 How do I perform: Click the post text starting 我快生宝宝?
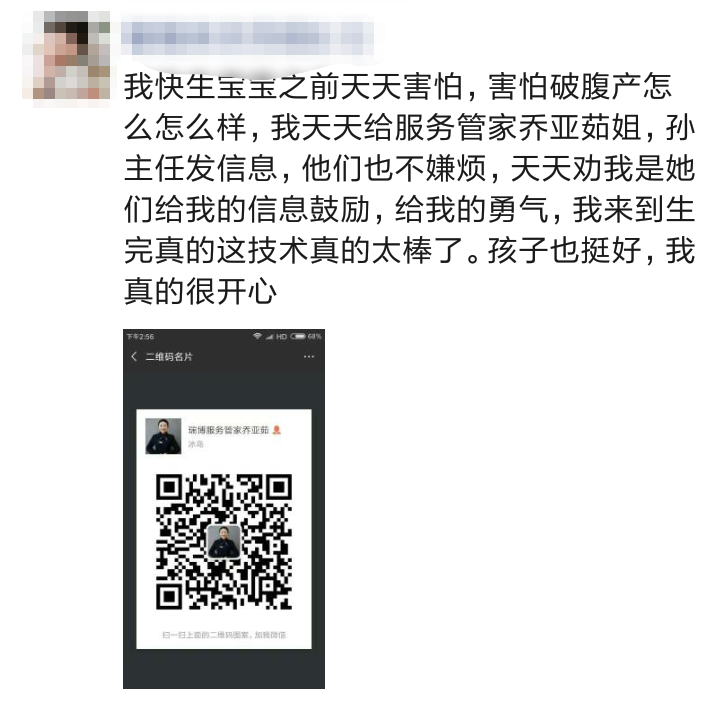pyautogui.click(x=409, y=189)
